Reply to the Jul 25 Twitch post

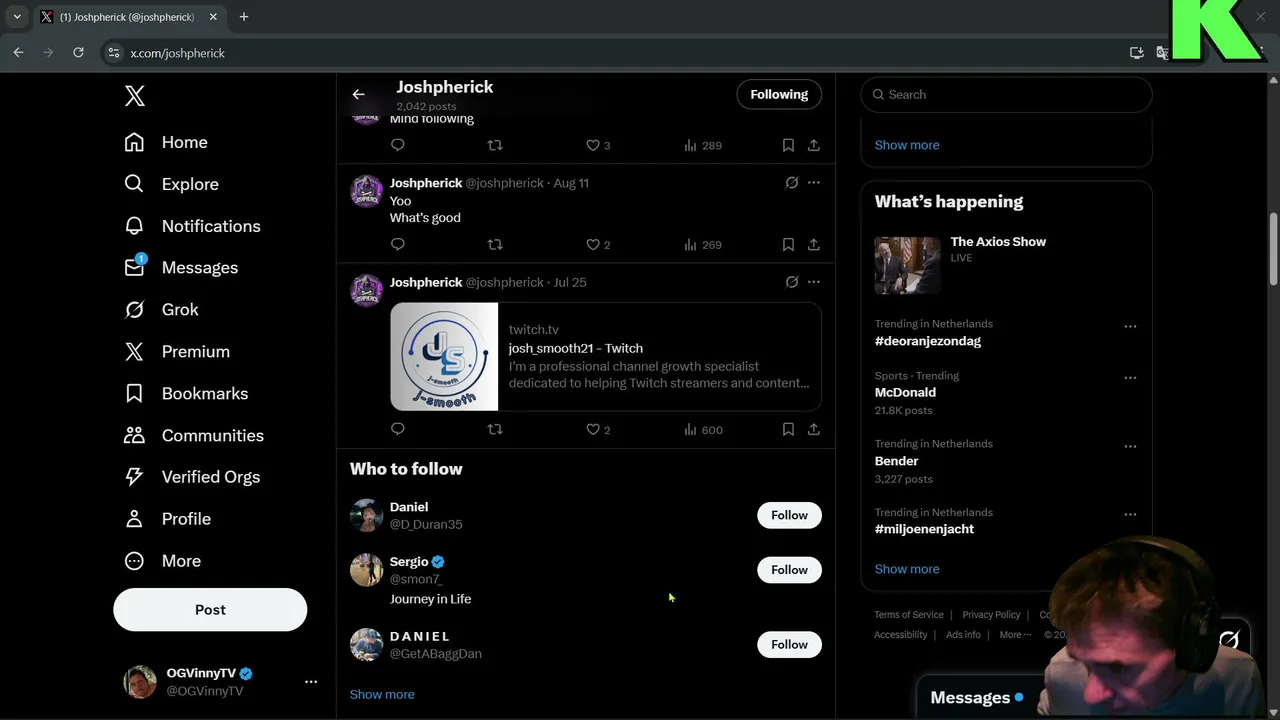(x=398, y=430)
